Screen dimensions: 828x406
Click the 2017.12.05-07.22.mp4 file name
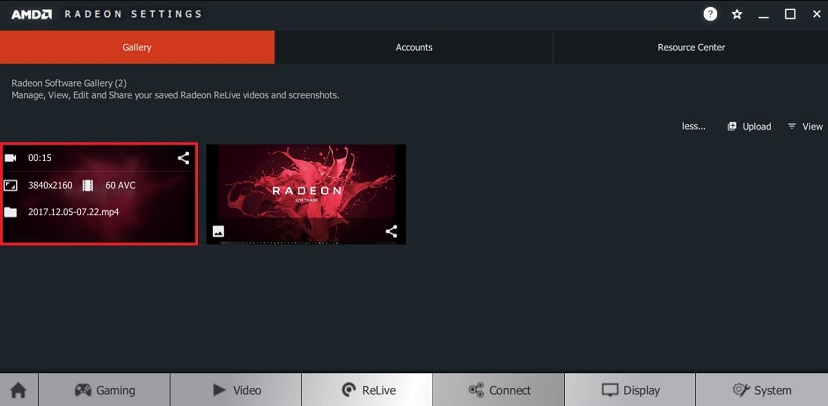point(73,212)
